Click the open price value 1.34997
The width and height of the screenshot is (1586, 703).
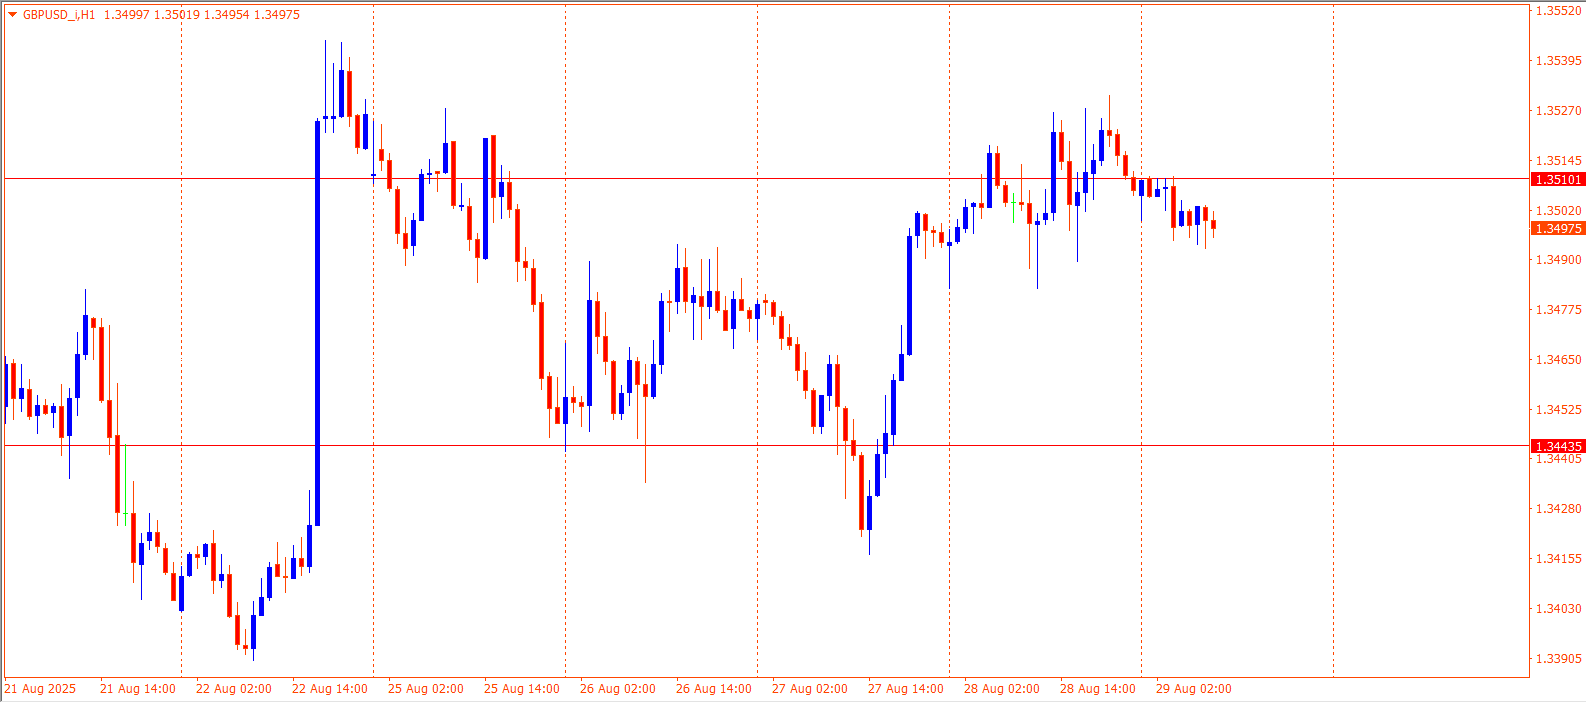pyautogui.click(x=125, y=15)
